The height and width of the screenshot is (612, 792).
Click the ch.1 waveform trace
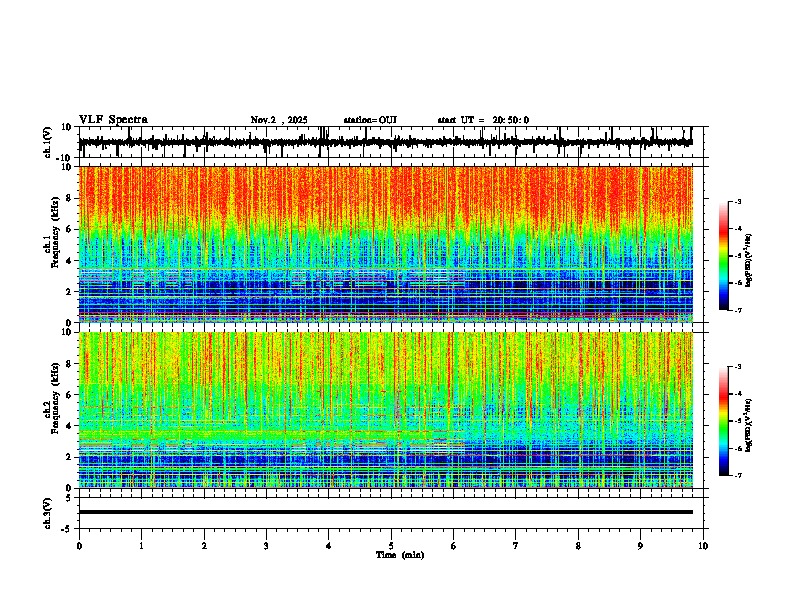click(x=385, y=142)
